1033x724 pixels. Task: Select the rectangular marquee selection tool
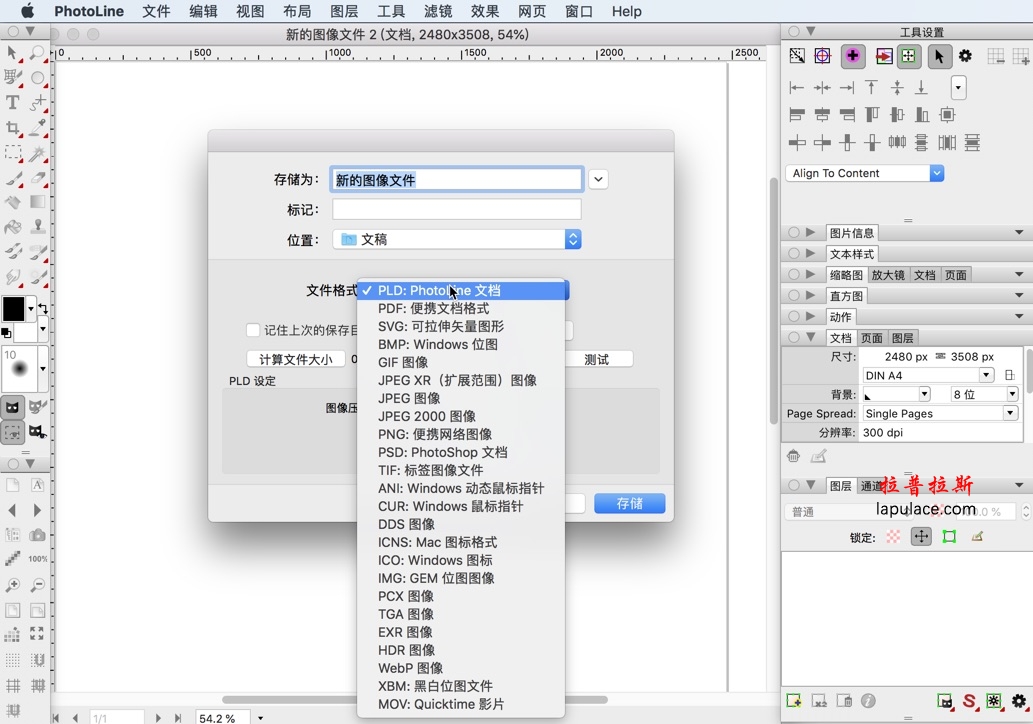[12, 153]
